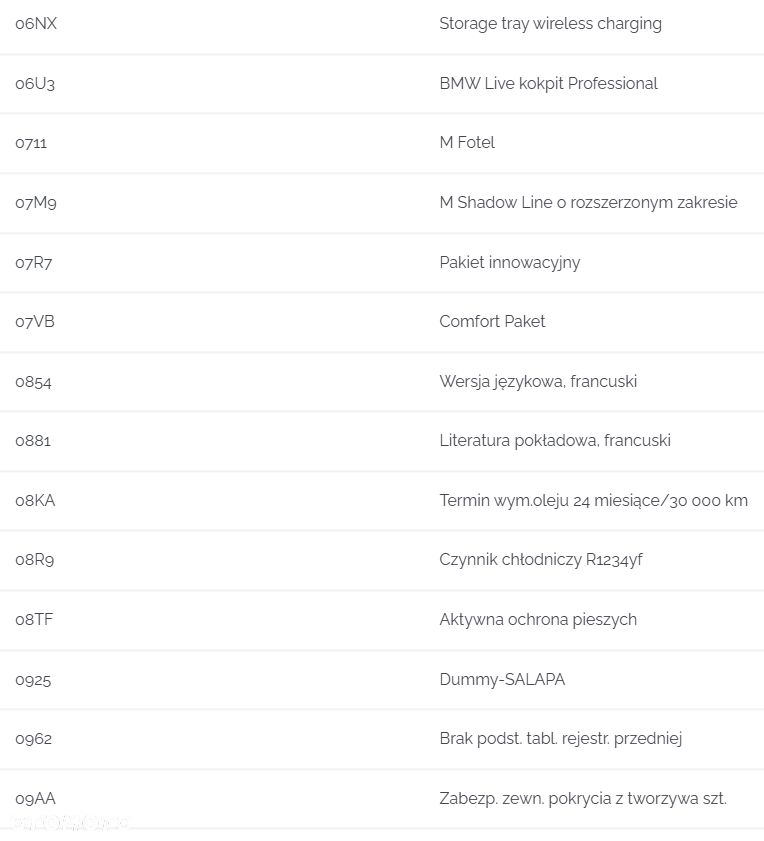Select the 08KA option code

click(x=35, y=500)
